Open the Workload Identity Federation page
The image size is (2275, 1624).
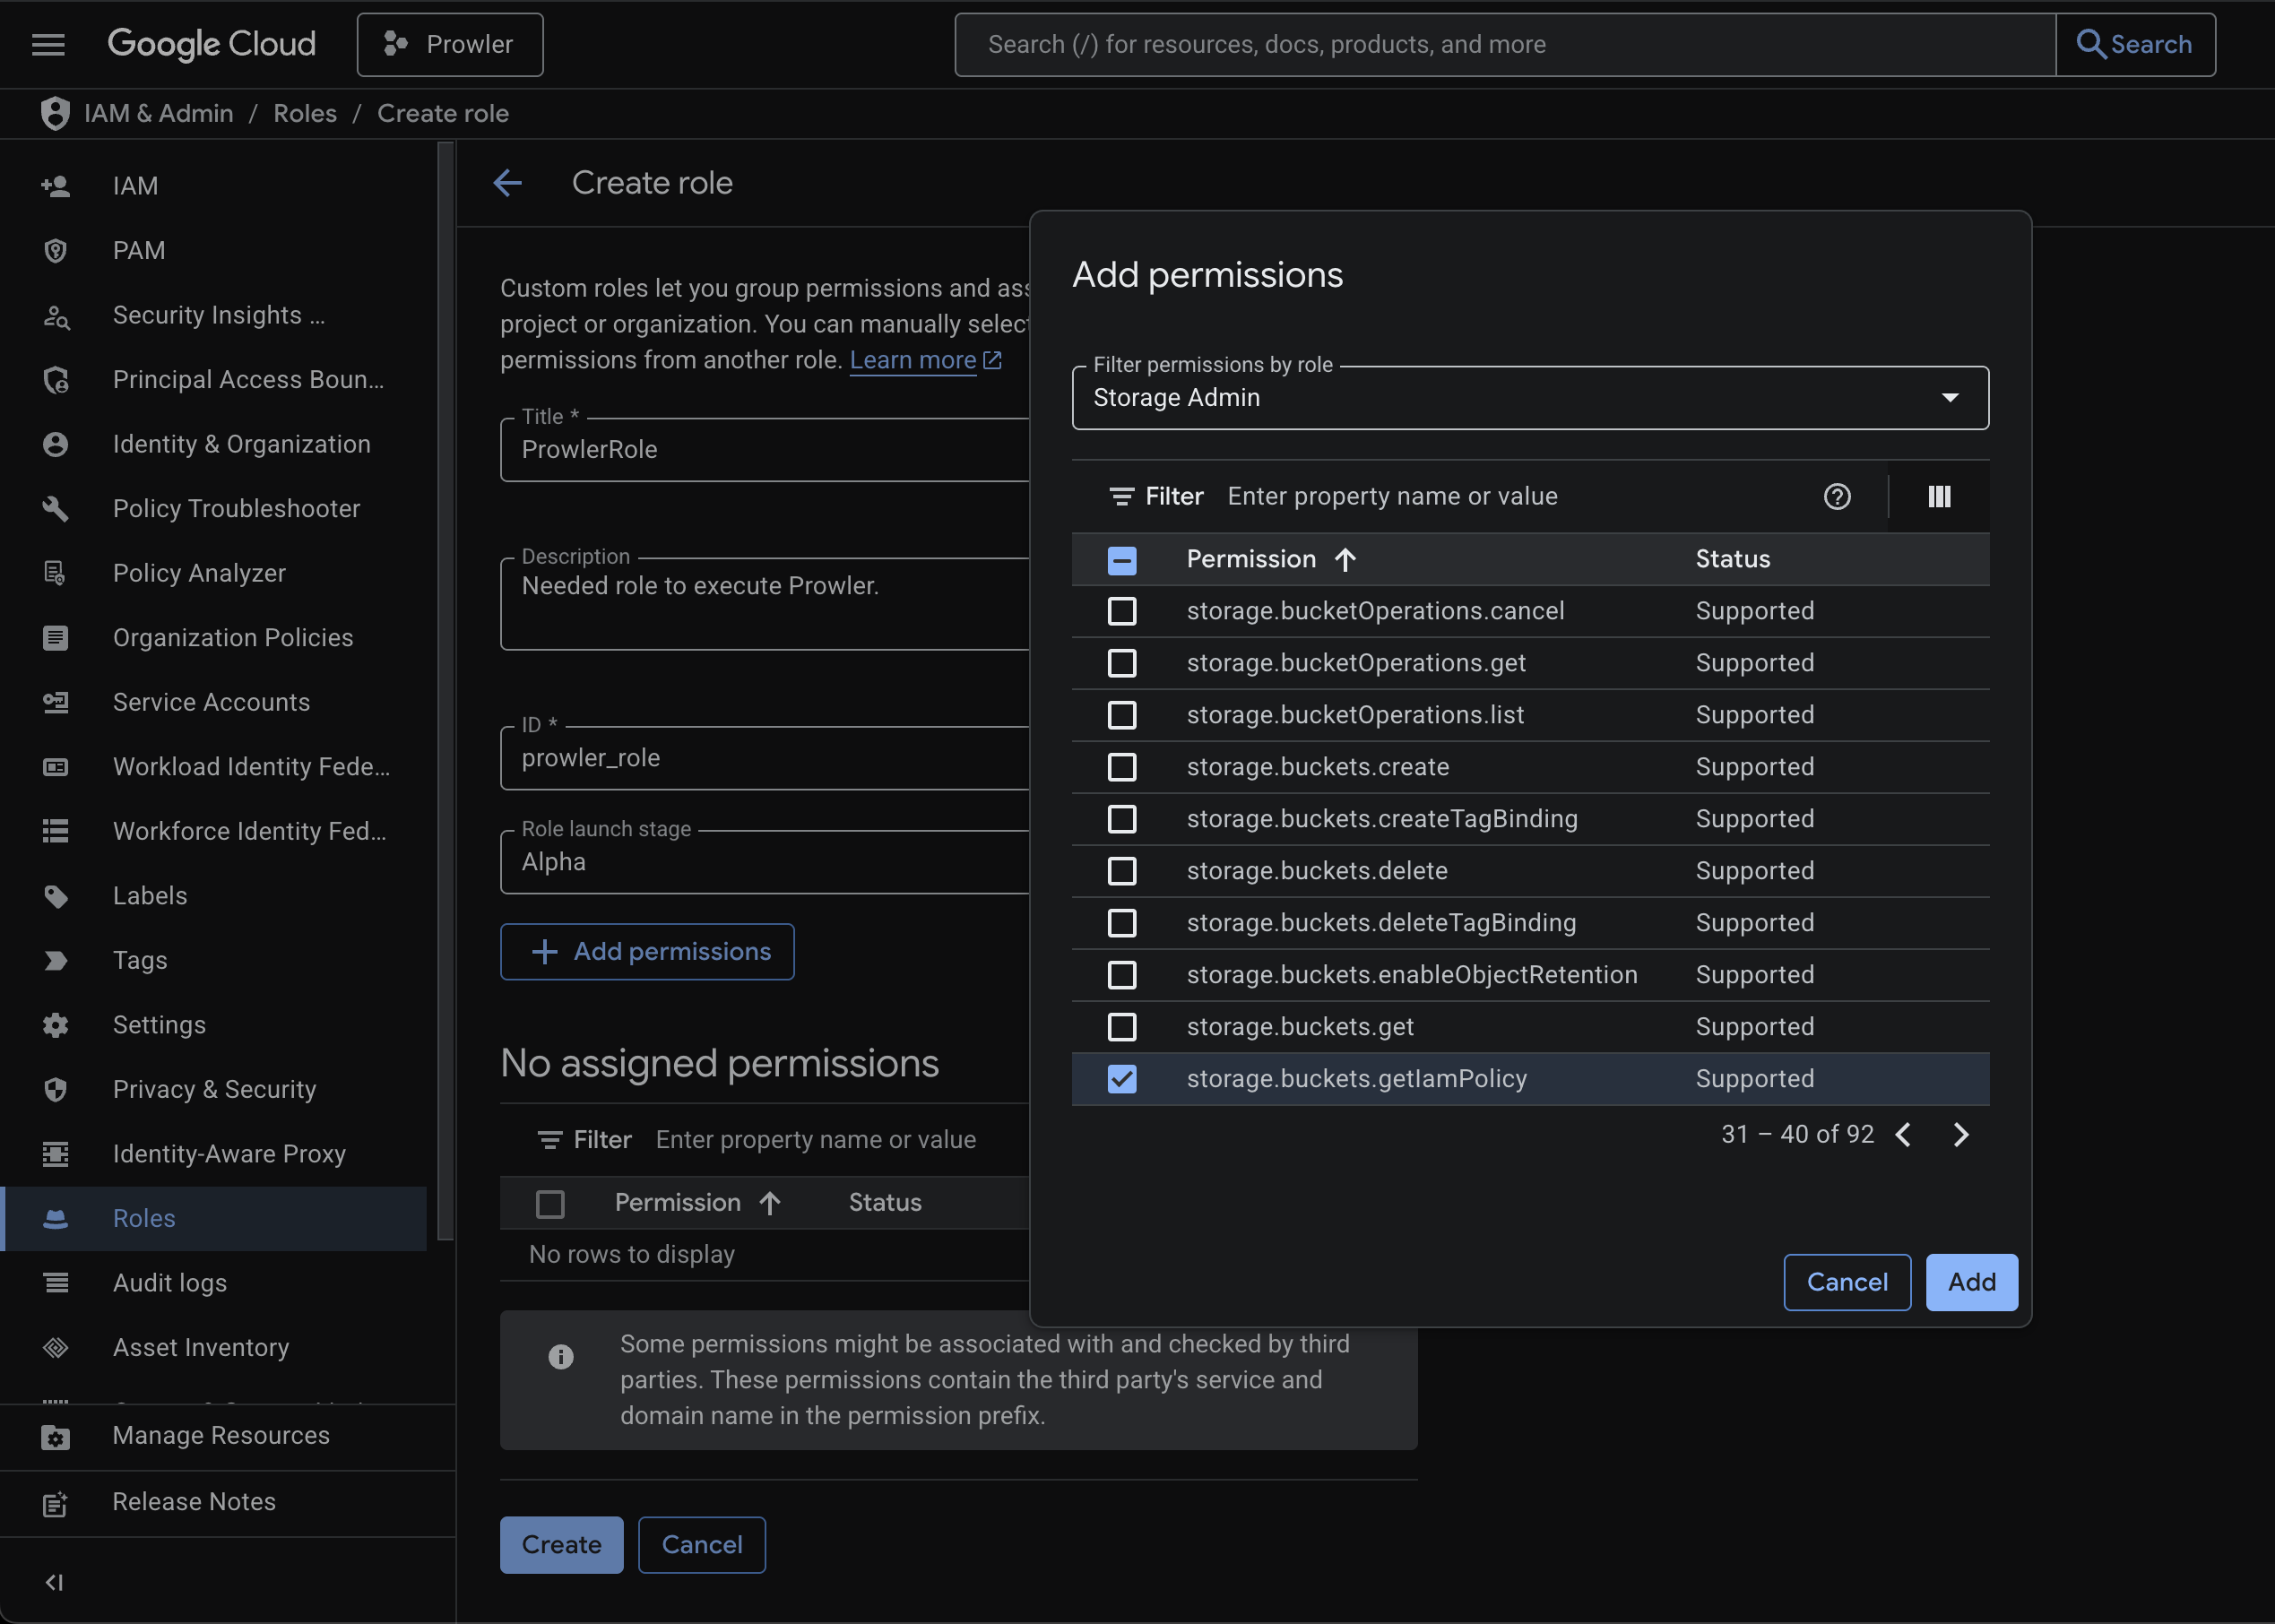tap(251, 766)
